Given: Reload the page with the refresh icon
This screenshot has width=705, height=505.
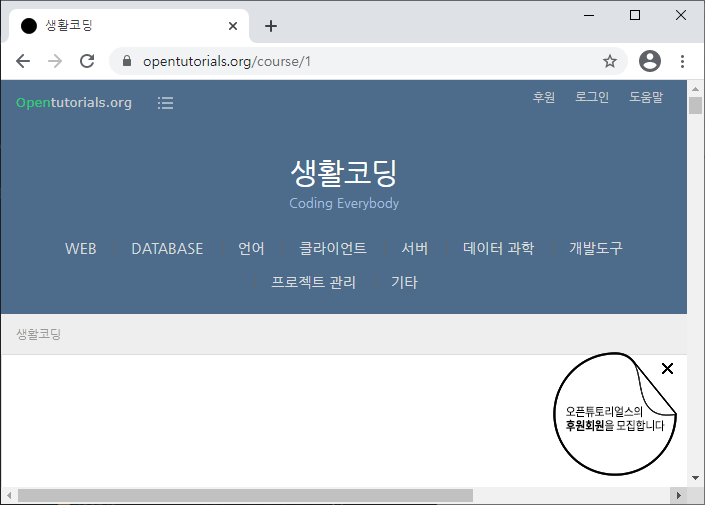Looking at the screenshot, I should 87,61.
